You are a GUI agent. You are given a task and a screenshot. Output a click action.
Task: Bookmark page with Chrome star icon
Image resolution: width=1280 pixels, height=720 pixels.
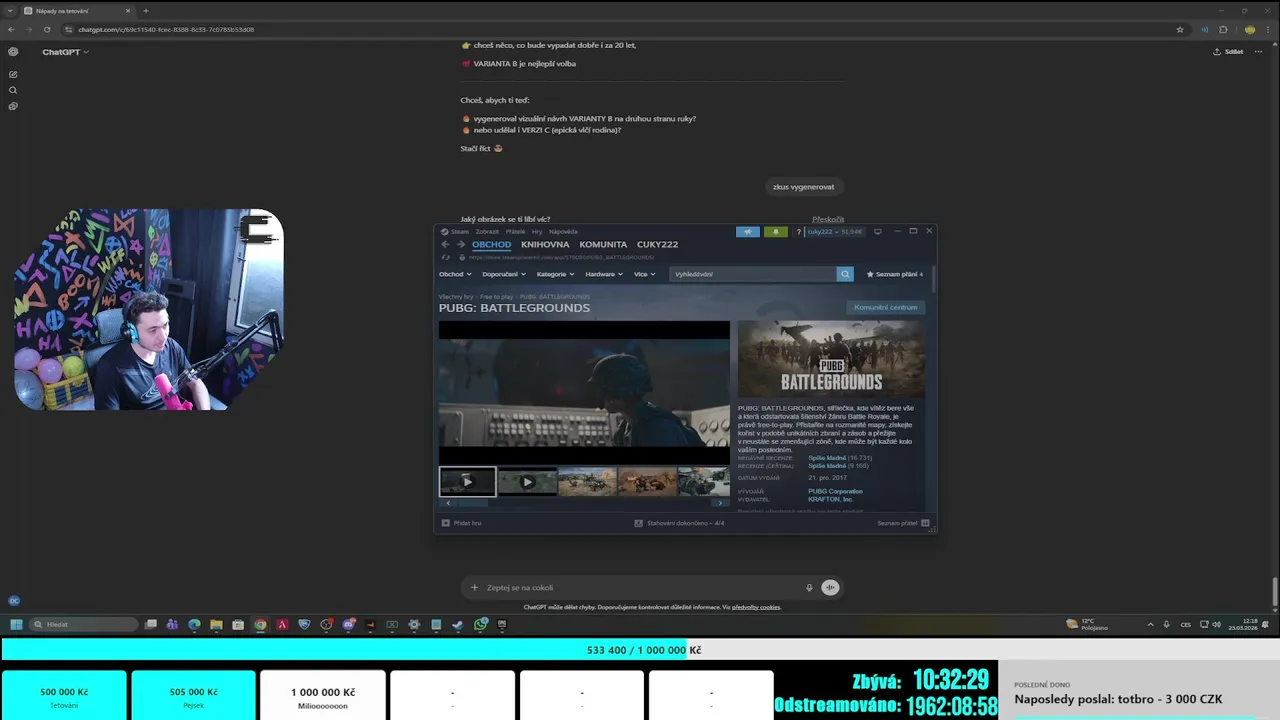tap(1180, 29)
